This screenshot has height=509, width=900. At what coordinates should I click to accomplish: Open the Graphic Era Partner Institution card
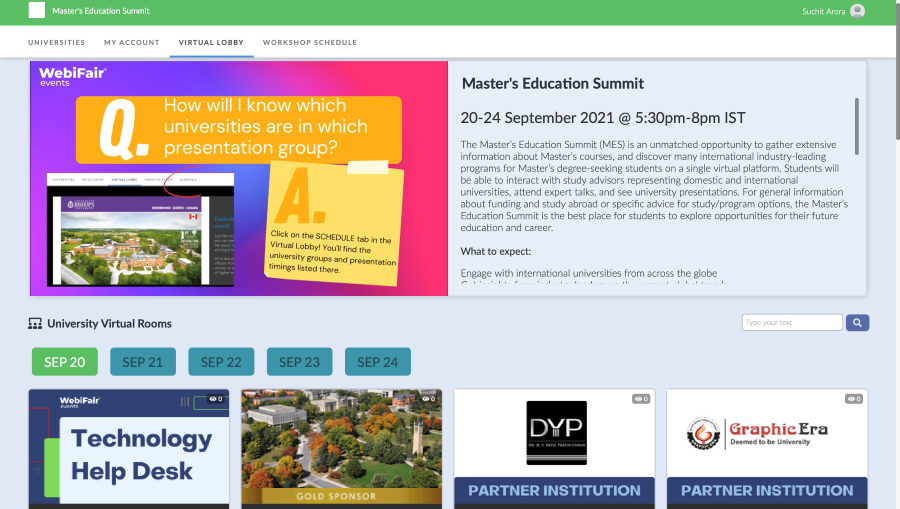coord(767,449)
